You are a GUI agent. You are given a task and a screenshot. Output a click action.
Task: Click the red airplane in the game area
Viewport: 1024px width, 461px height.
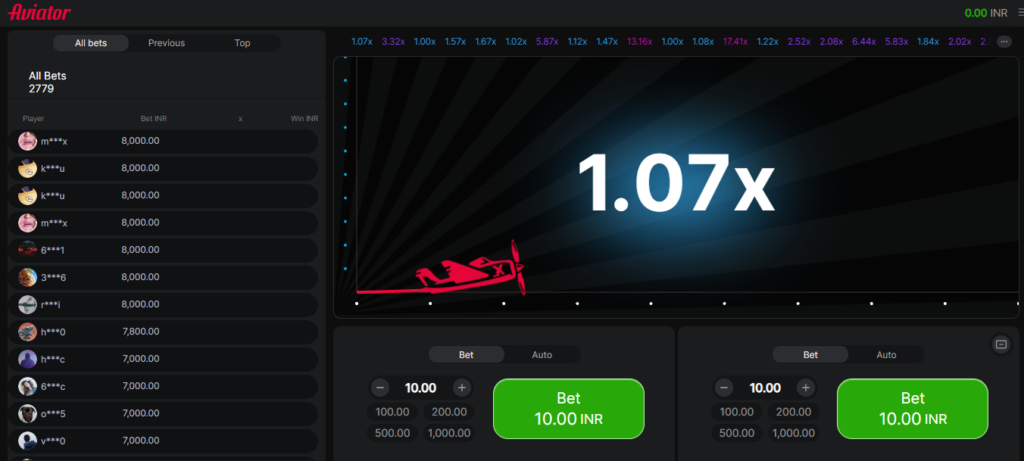point(470,270)
